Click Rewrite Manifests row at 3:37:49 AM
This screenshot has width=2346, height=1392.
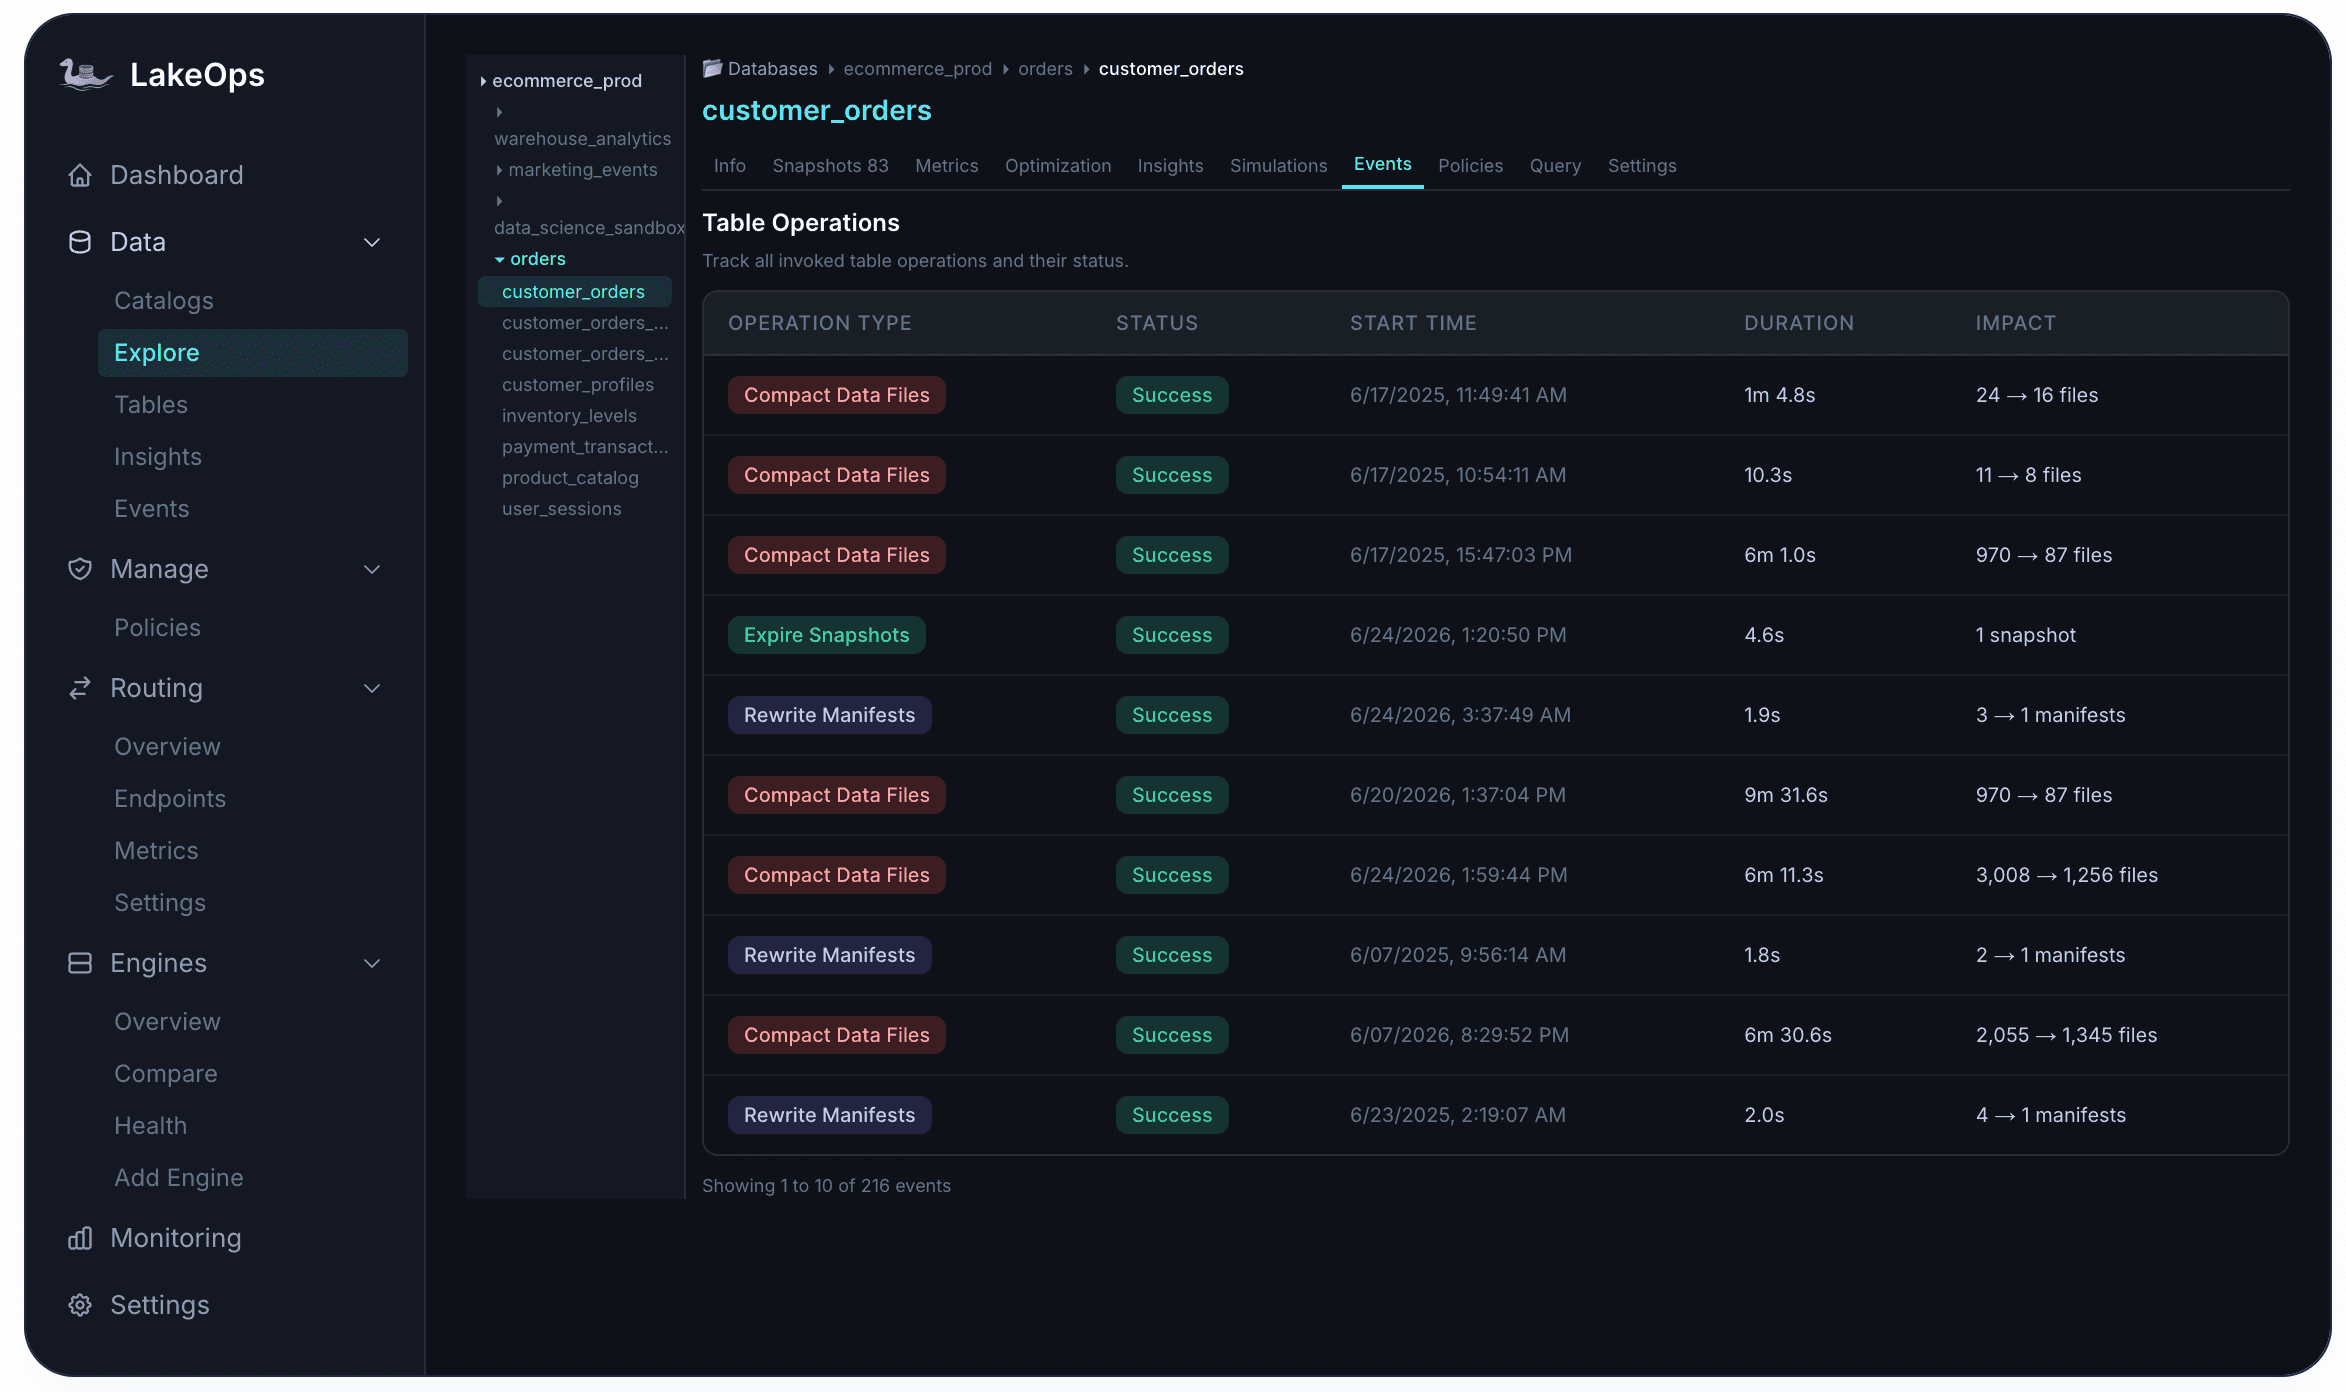(x=1495, y=715)
